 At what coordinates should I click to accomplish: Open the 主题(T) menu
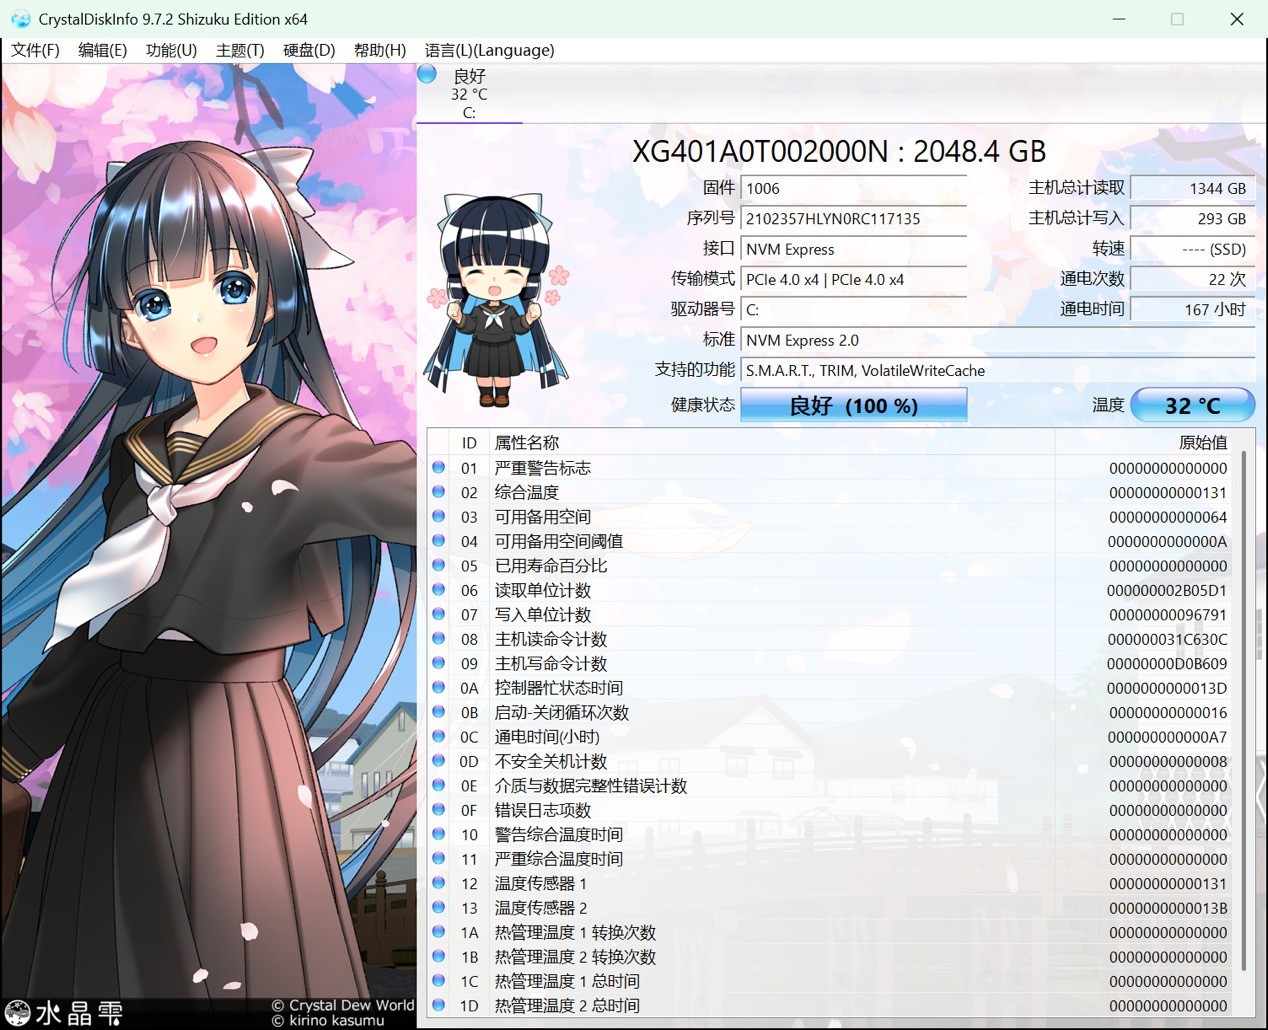tap(240, 50)
